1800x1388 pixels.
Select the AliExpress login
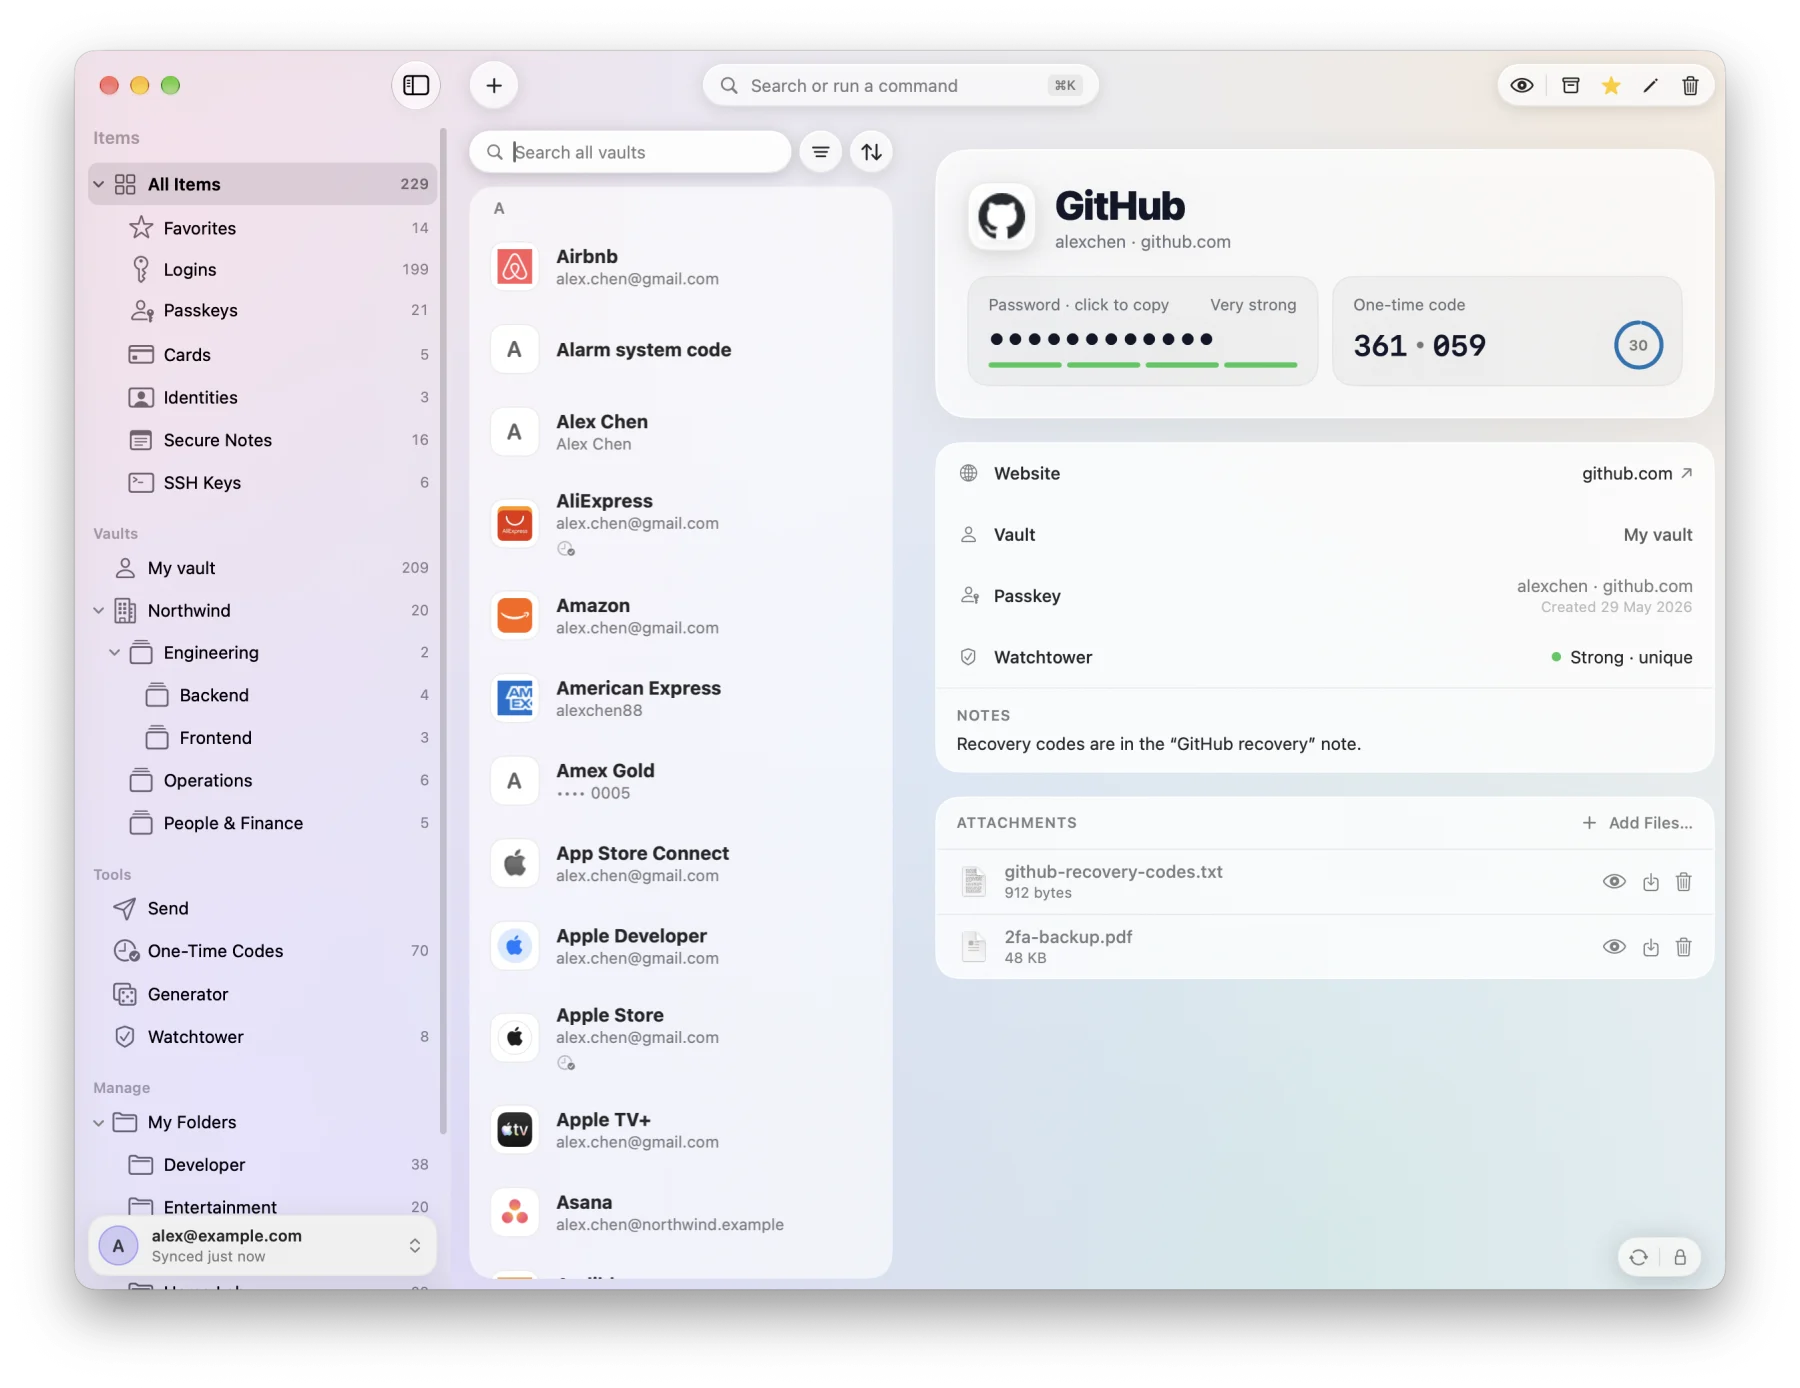point(680,523)
